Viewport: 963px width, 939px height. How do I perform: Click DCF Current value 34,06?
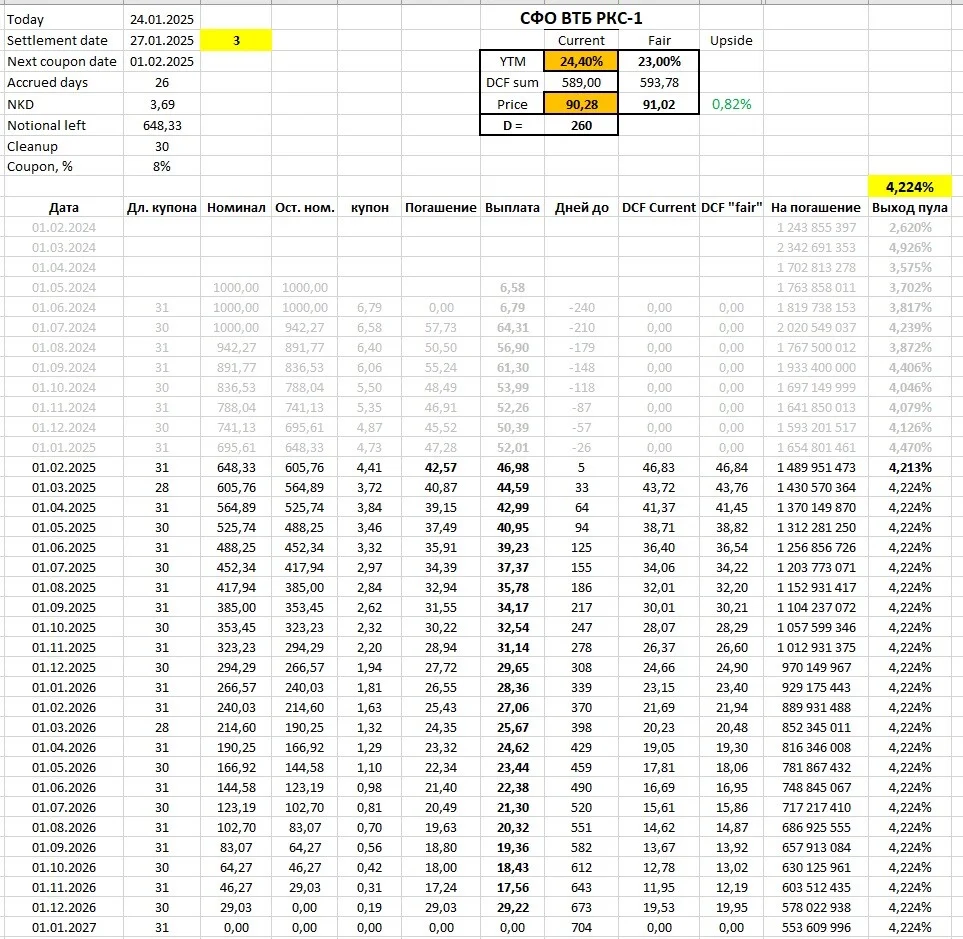pyautogui.click(x=659, y=567)
